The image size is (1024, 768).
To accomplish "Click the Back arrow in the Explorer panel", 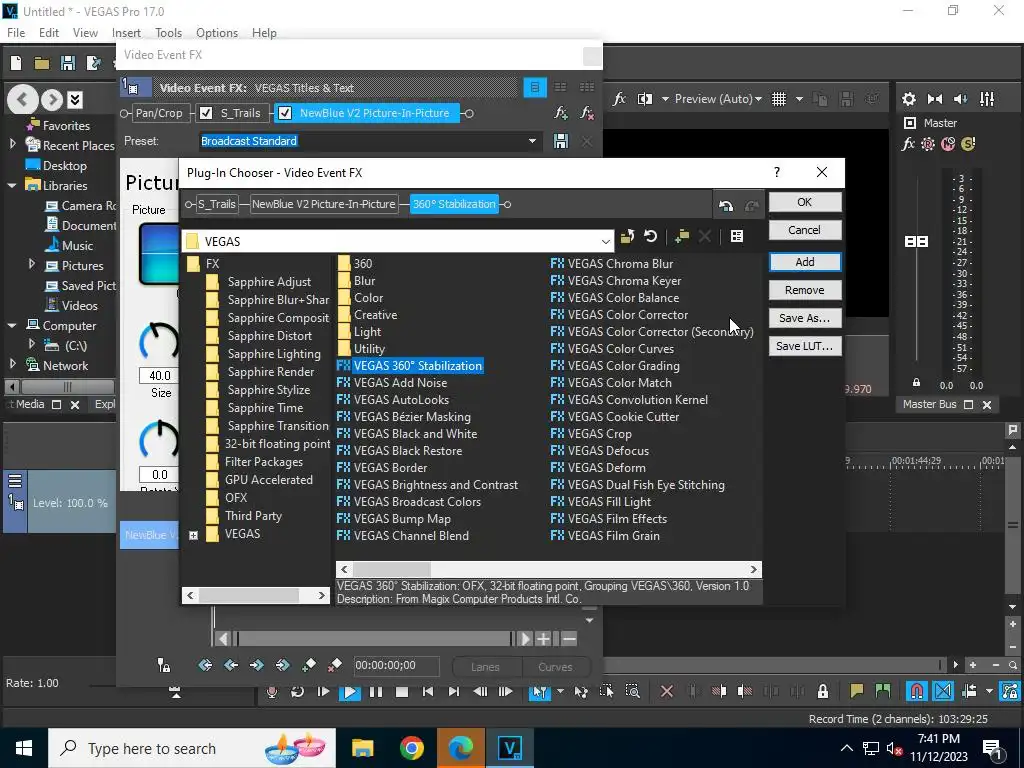I will point(23,99).
